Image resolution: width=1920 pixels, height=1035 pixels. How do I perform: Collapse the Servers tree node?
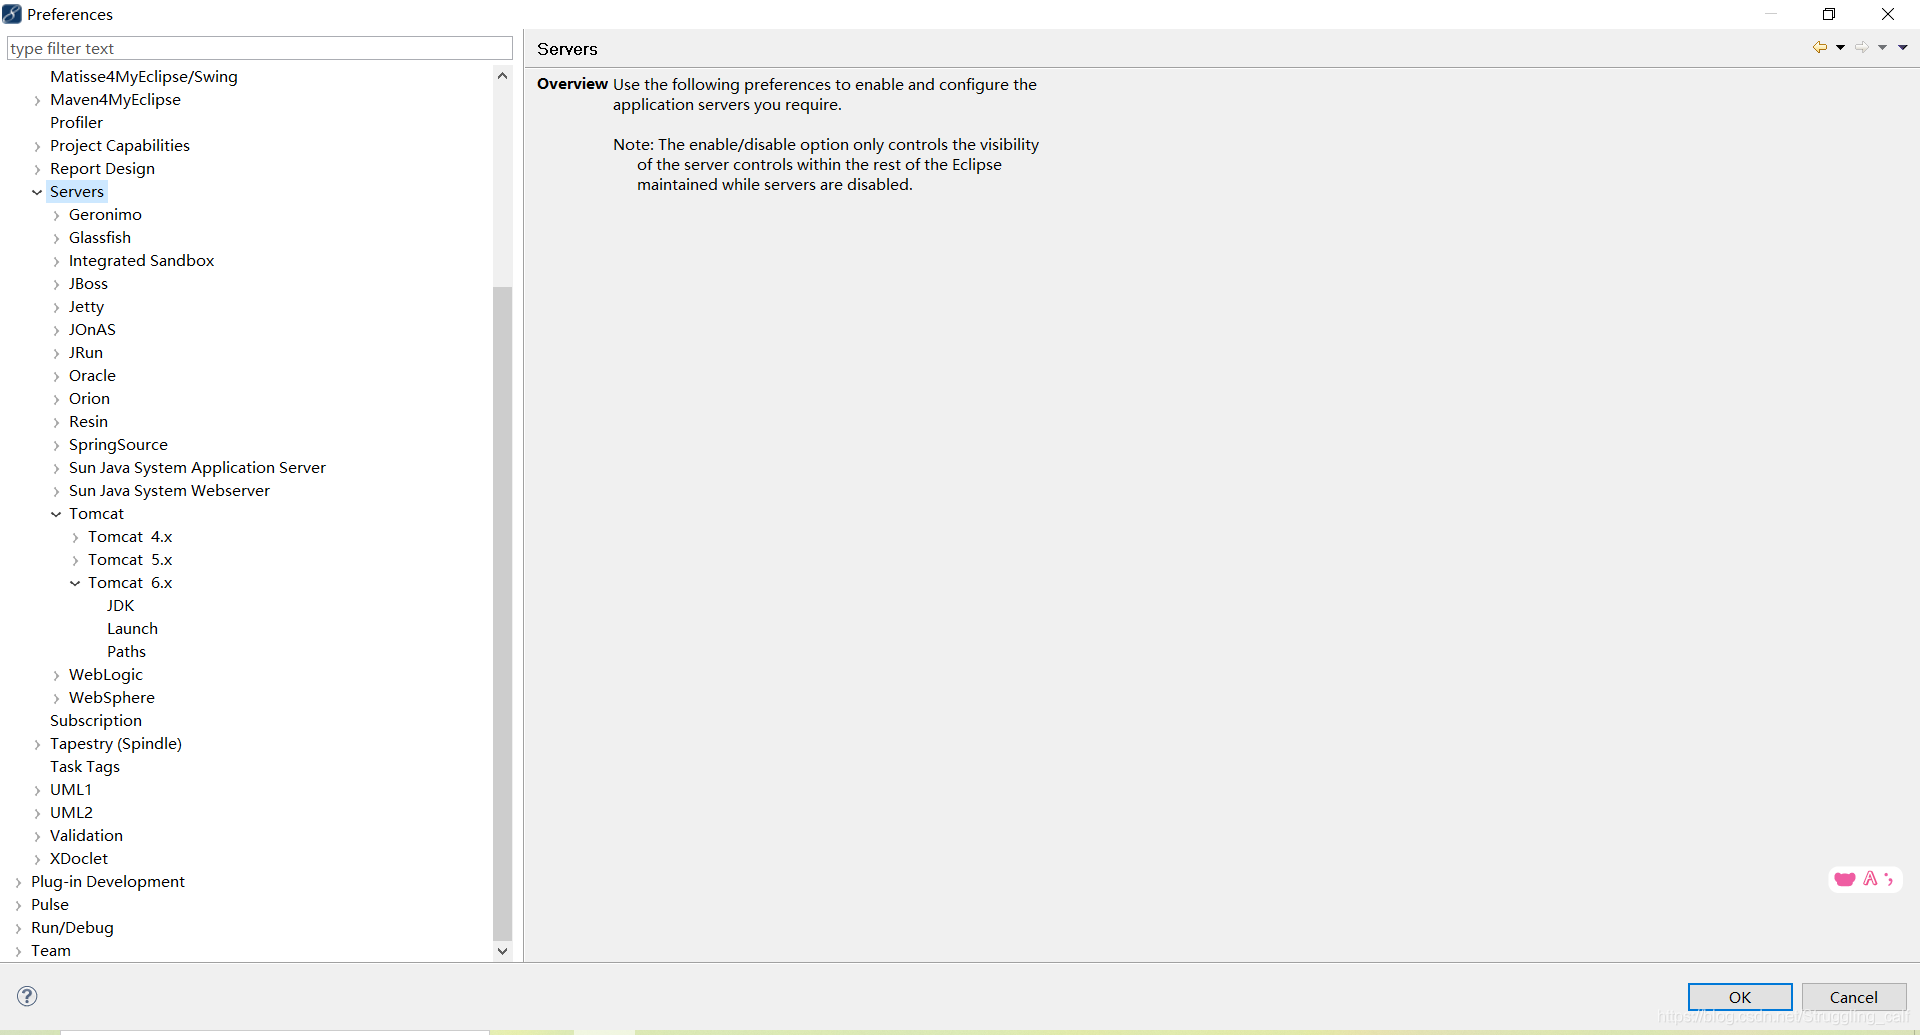(x=37, y=192)
